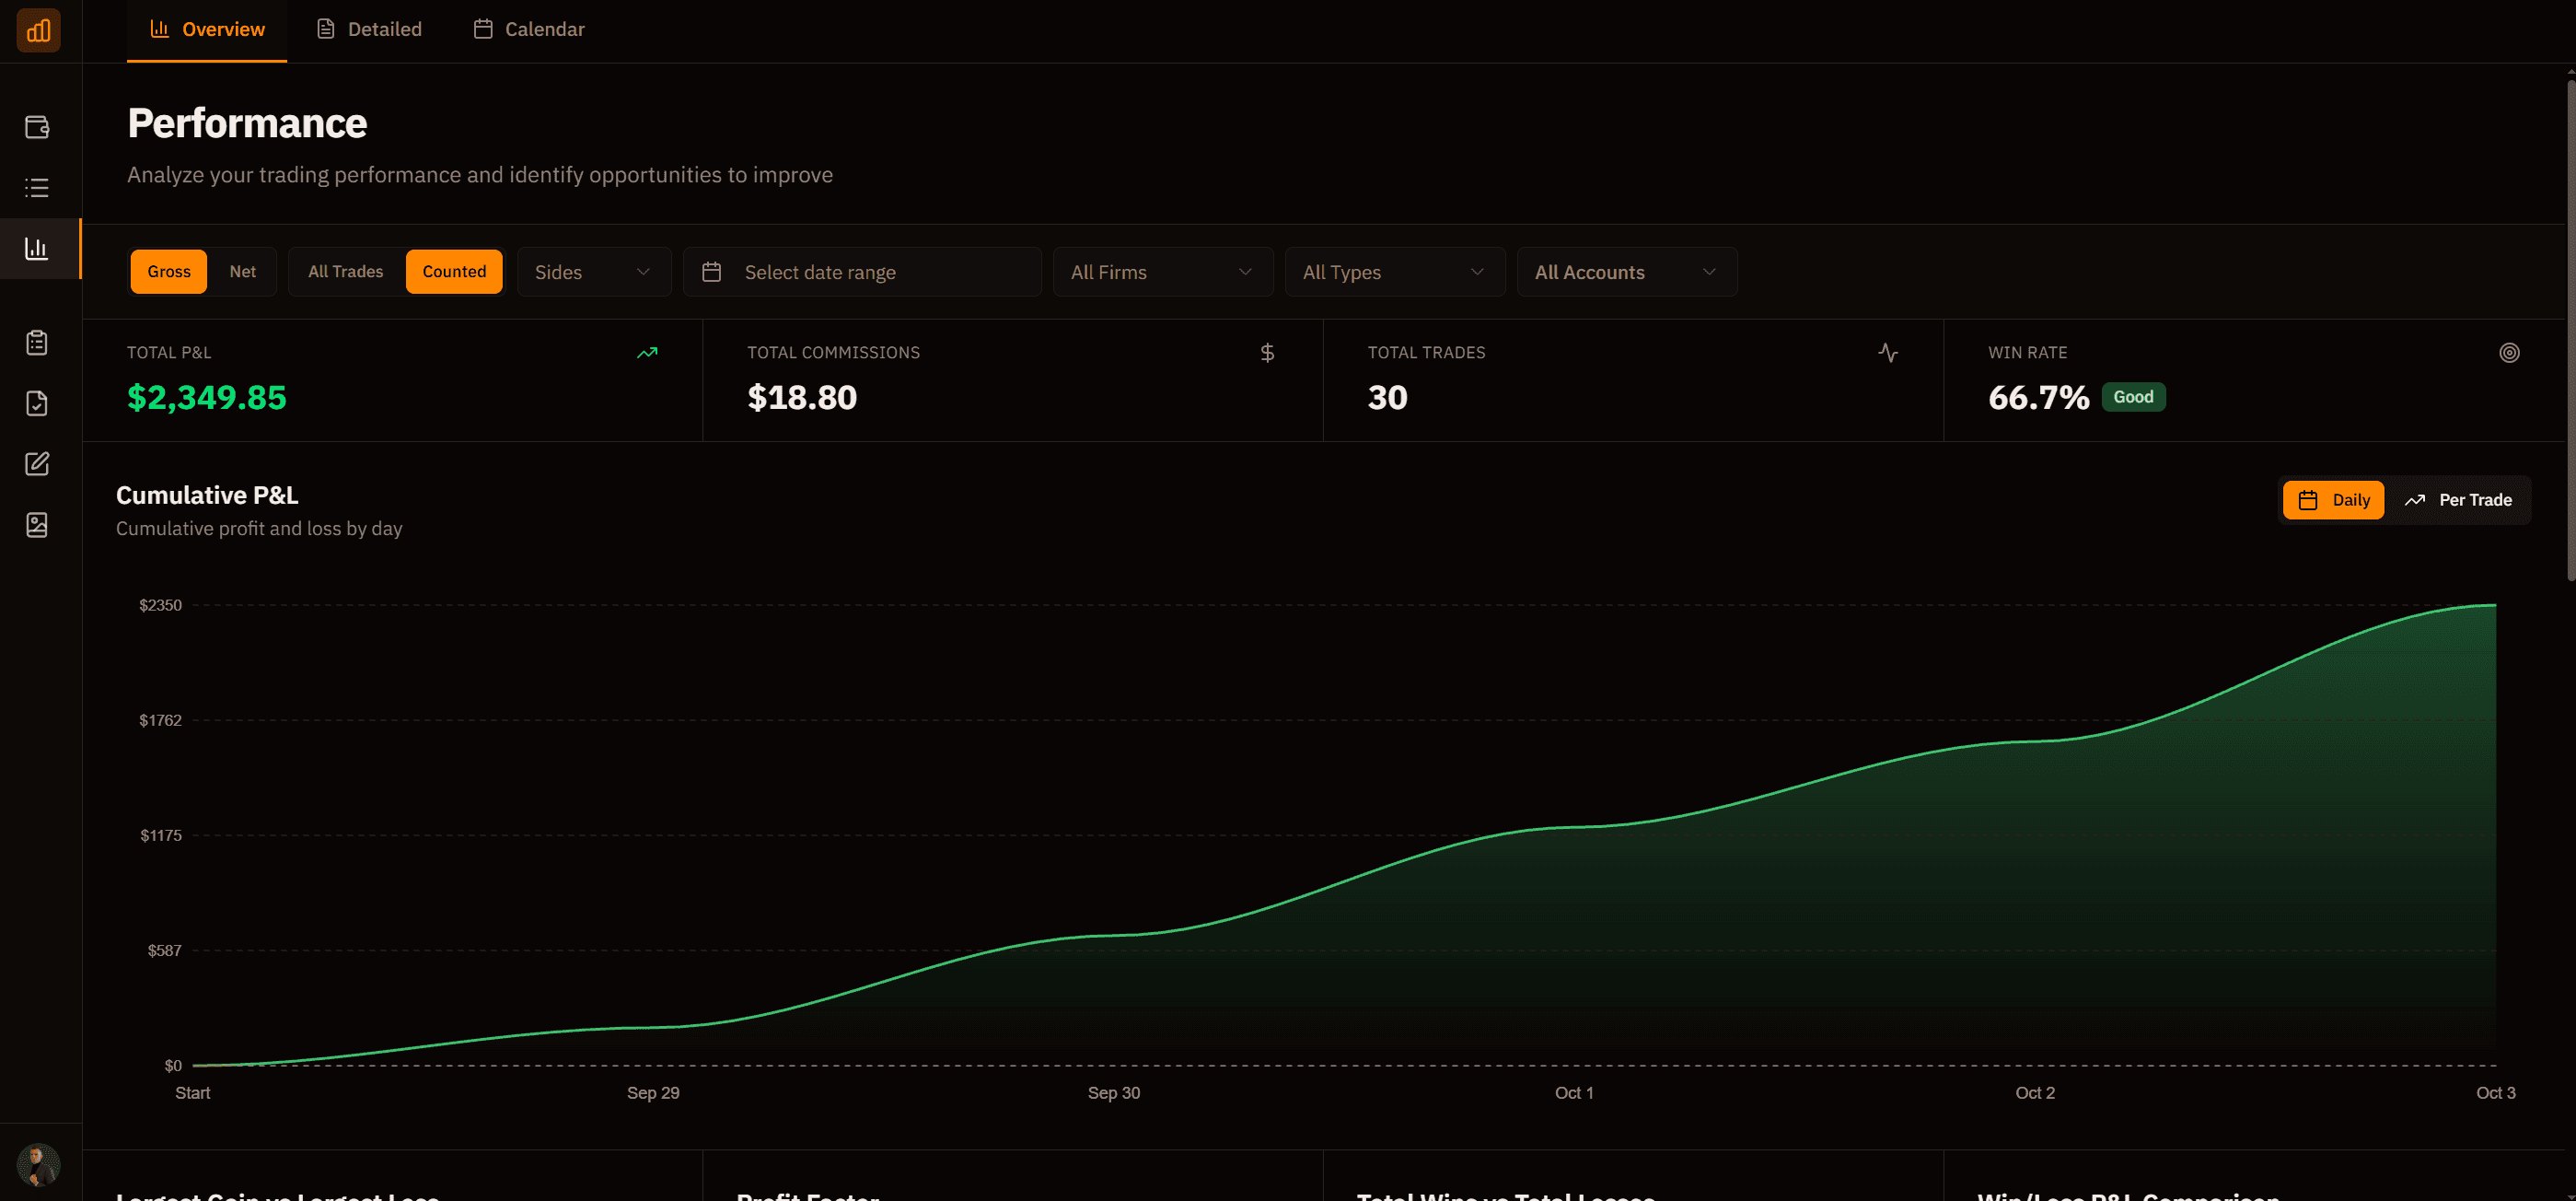
Task: Click the orange bar-chart app logo
Action: coord(38,30)
